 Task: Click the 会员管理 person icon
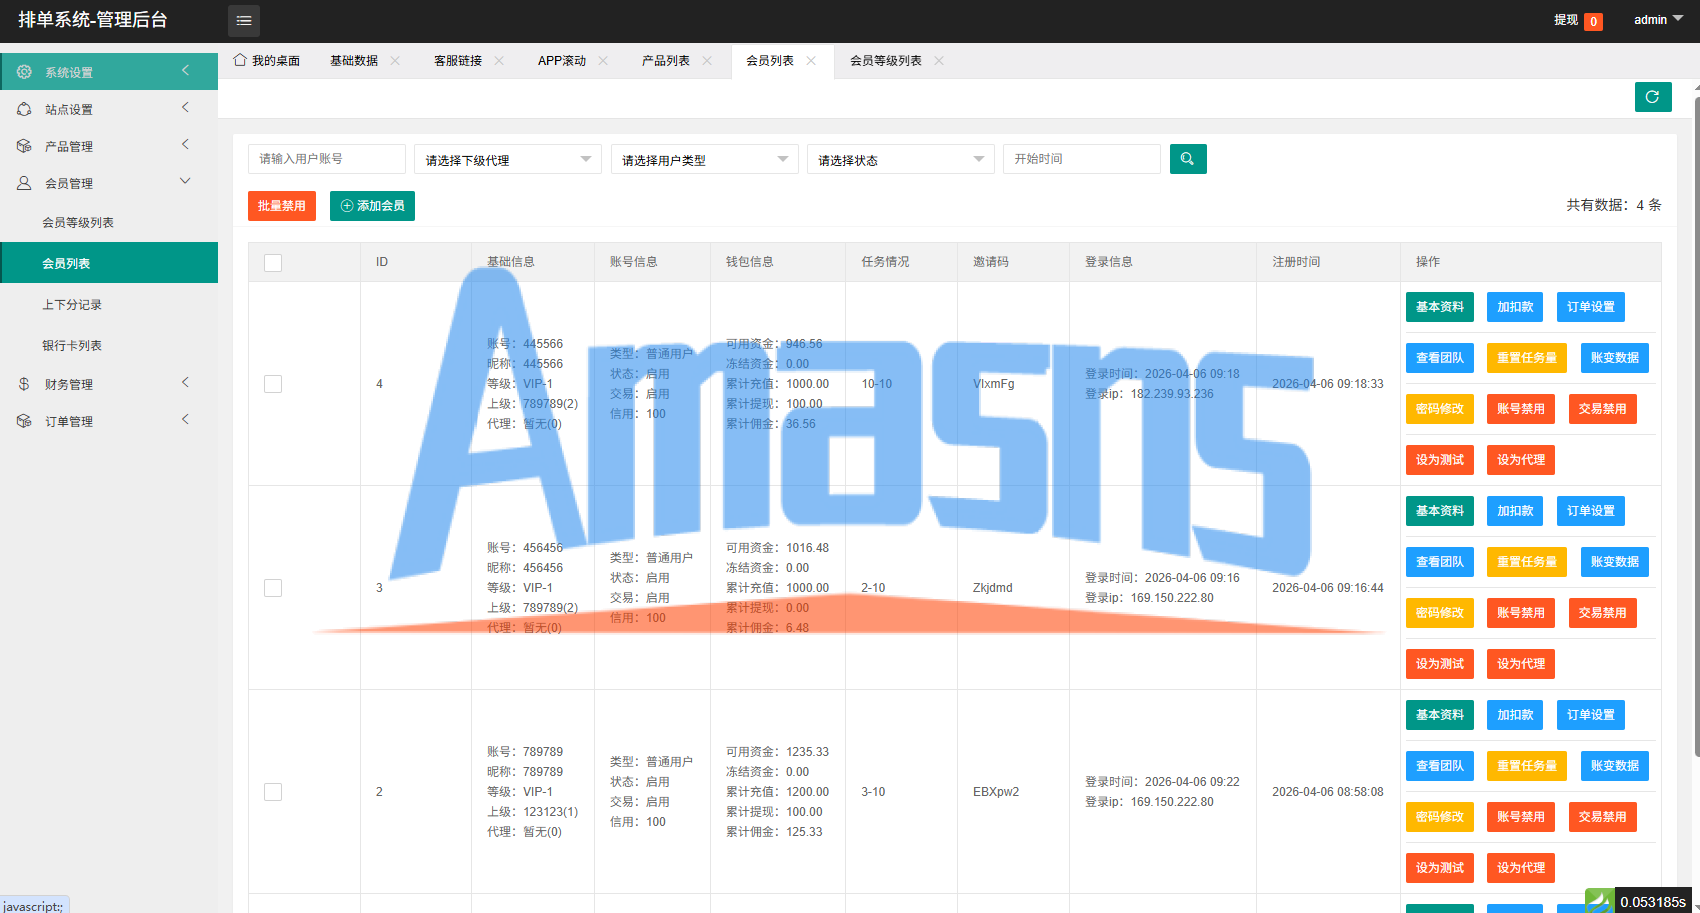tap(24, 183)
